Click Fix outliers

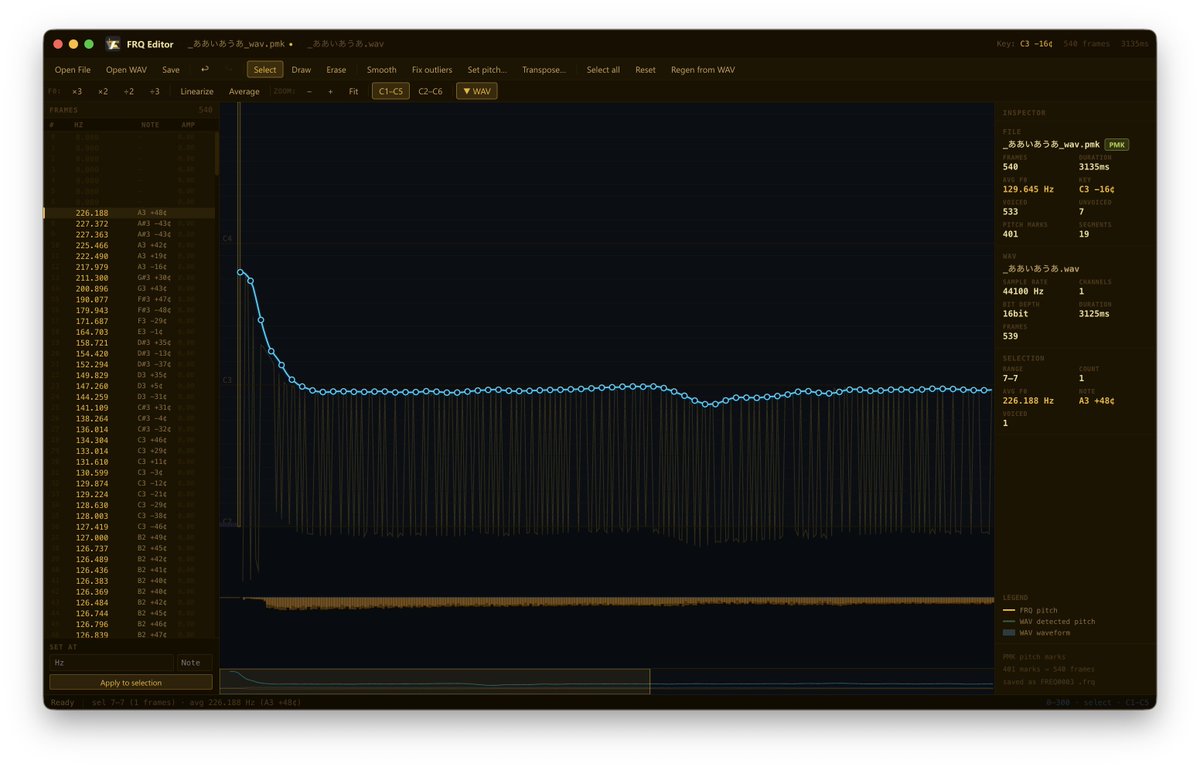point(432,70)
